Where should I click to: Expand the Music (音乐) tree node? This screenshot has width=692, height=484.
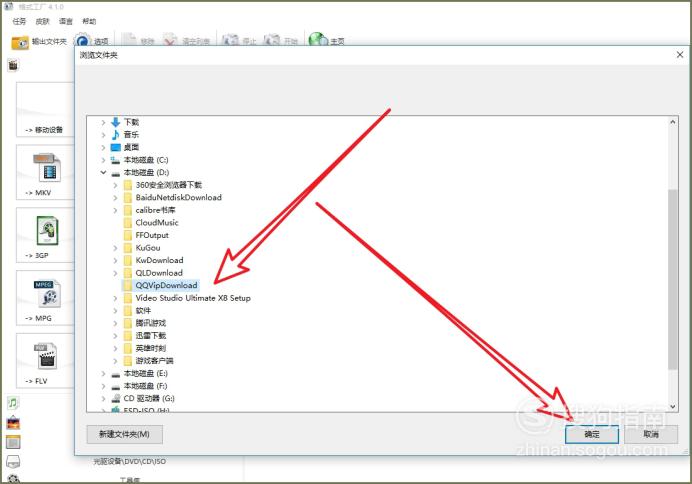click(103, 135)
